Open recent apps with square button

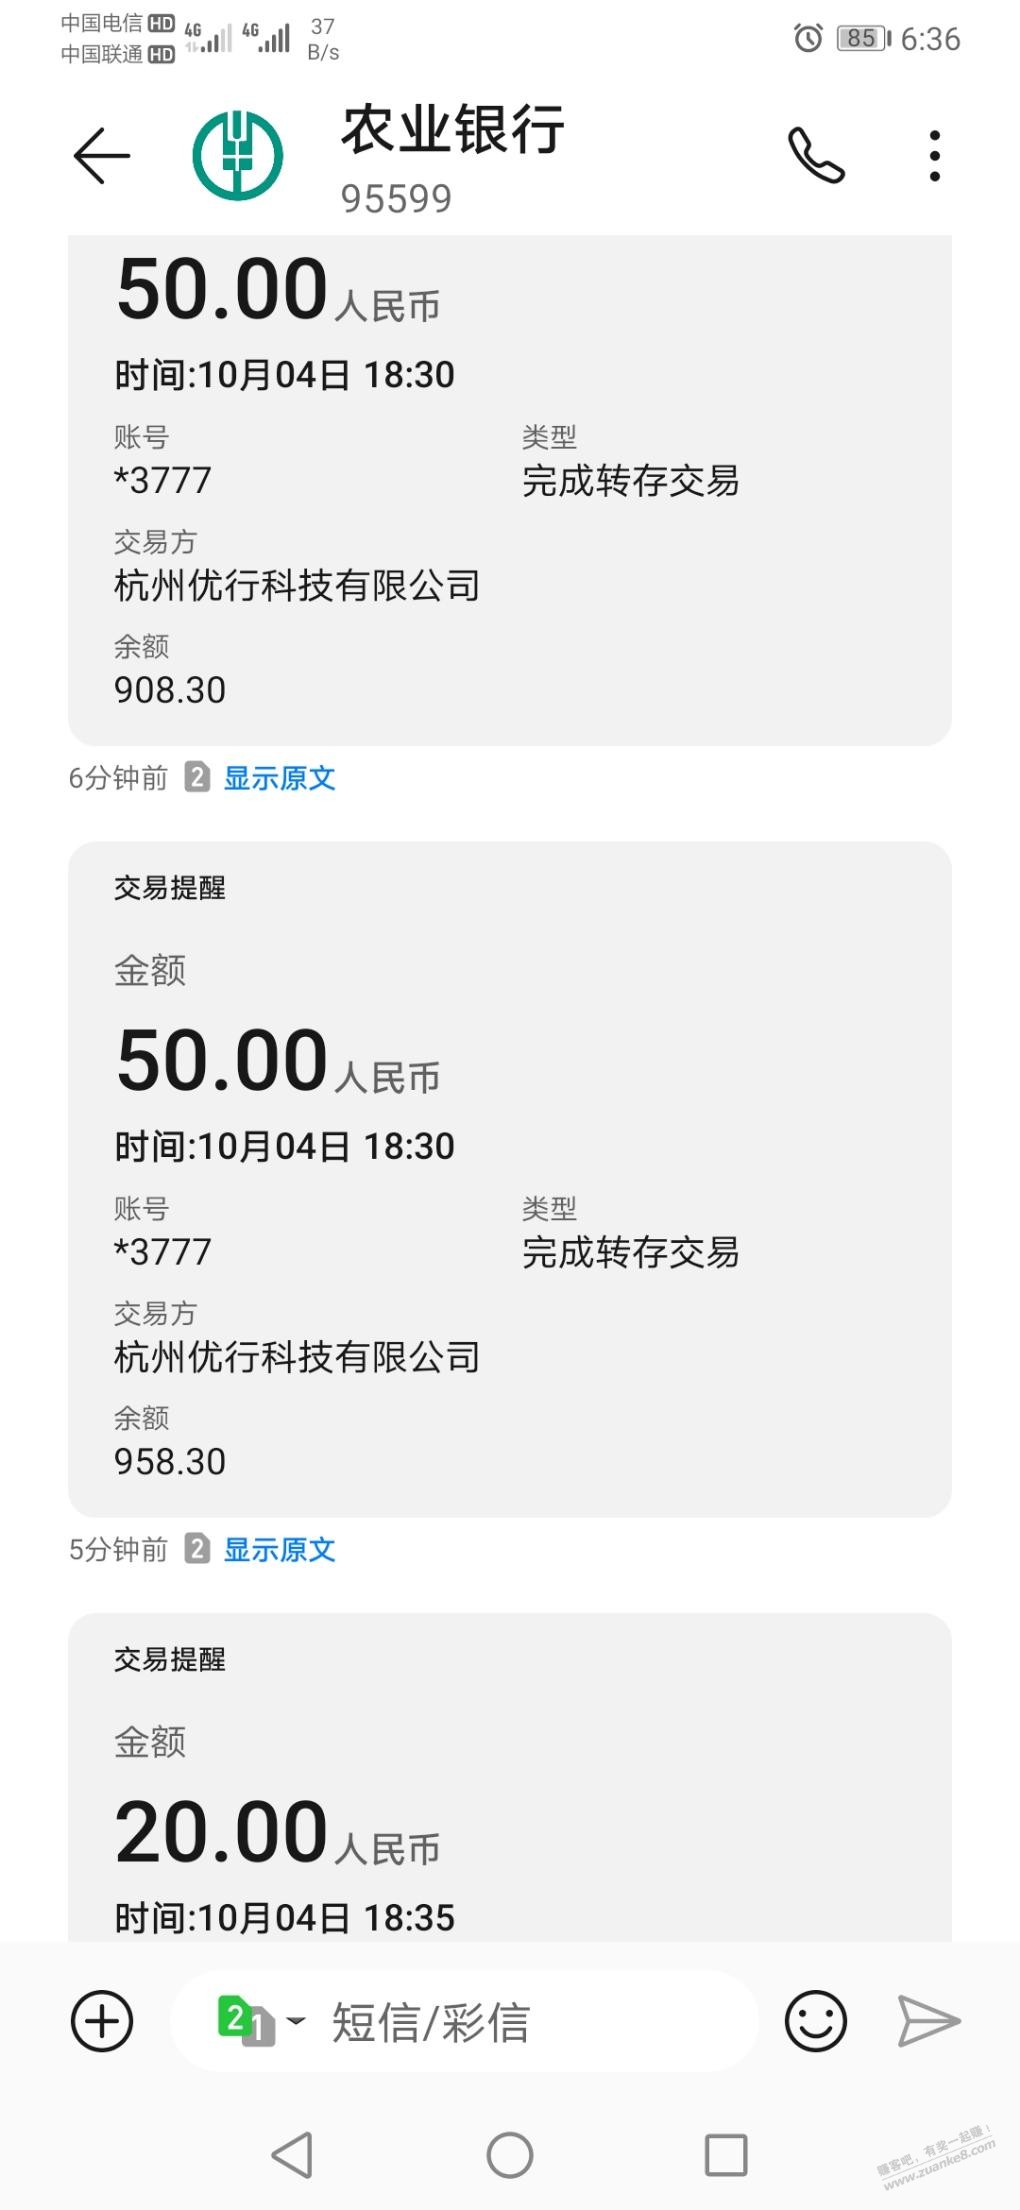pyautogui.click(x=726, y=2155)
